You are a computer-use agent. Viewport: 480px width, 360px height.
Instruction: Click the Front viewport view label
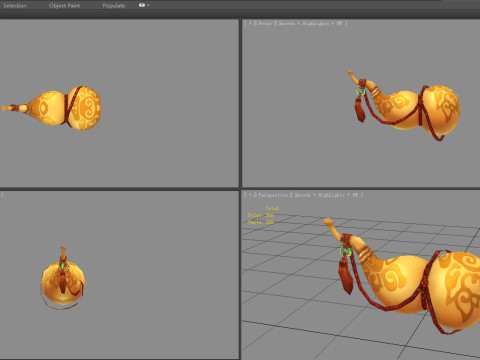[265, 23]
